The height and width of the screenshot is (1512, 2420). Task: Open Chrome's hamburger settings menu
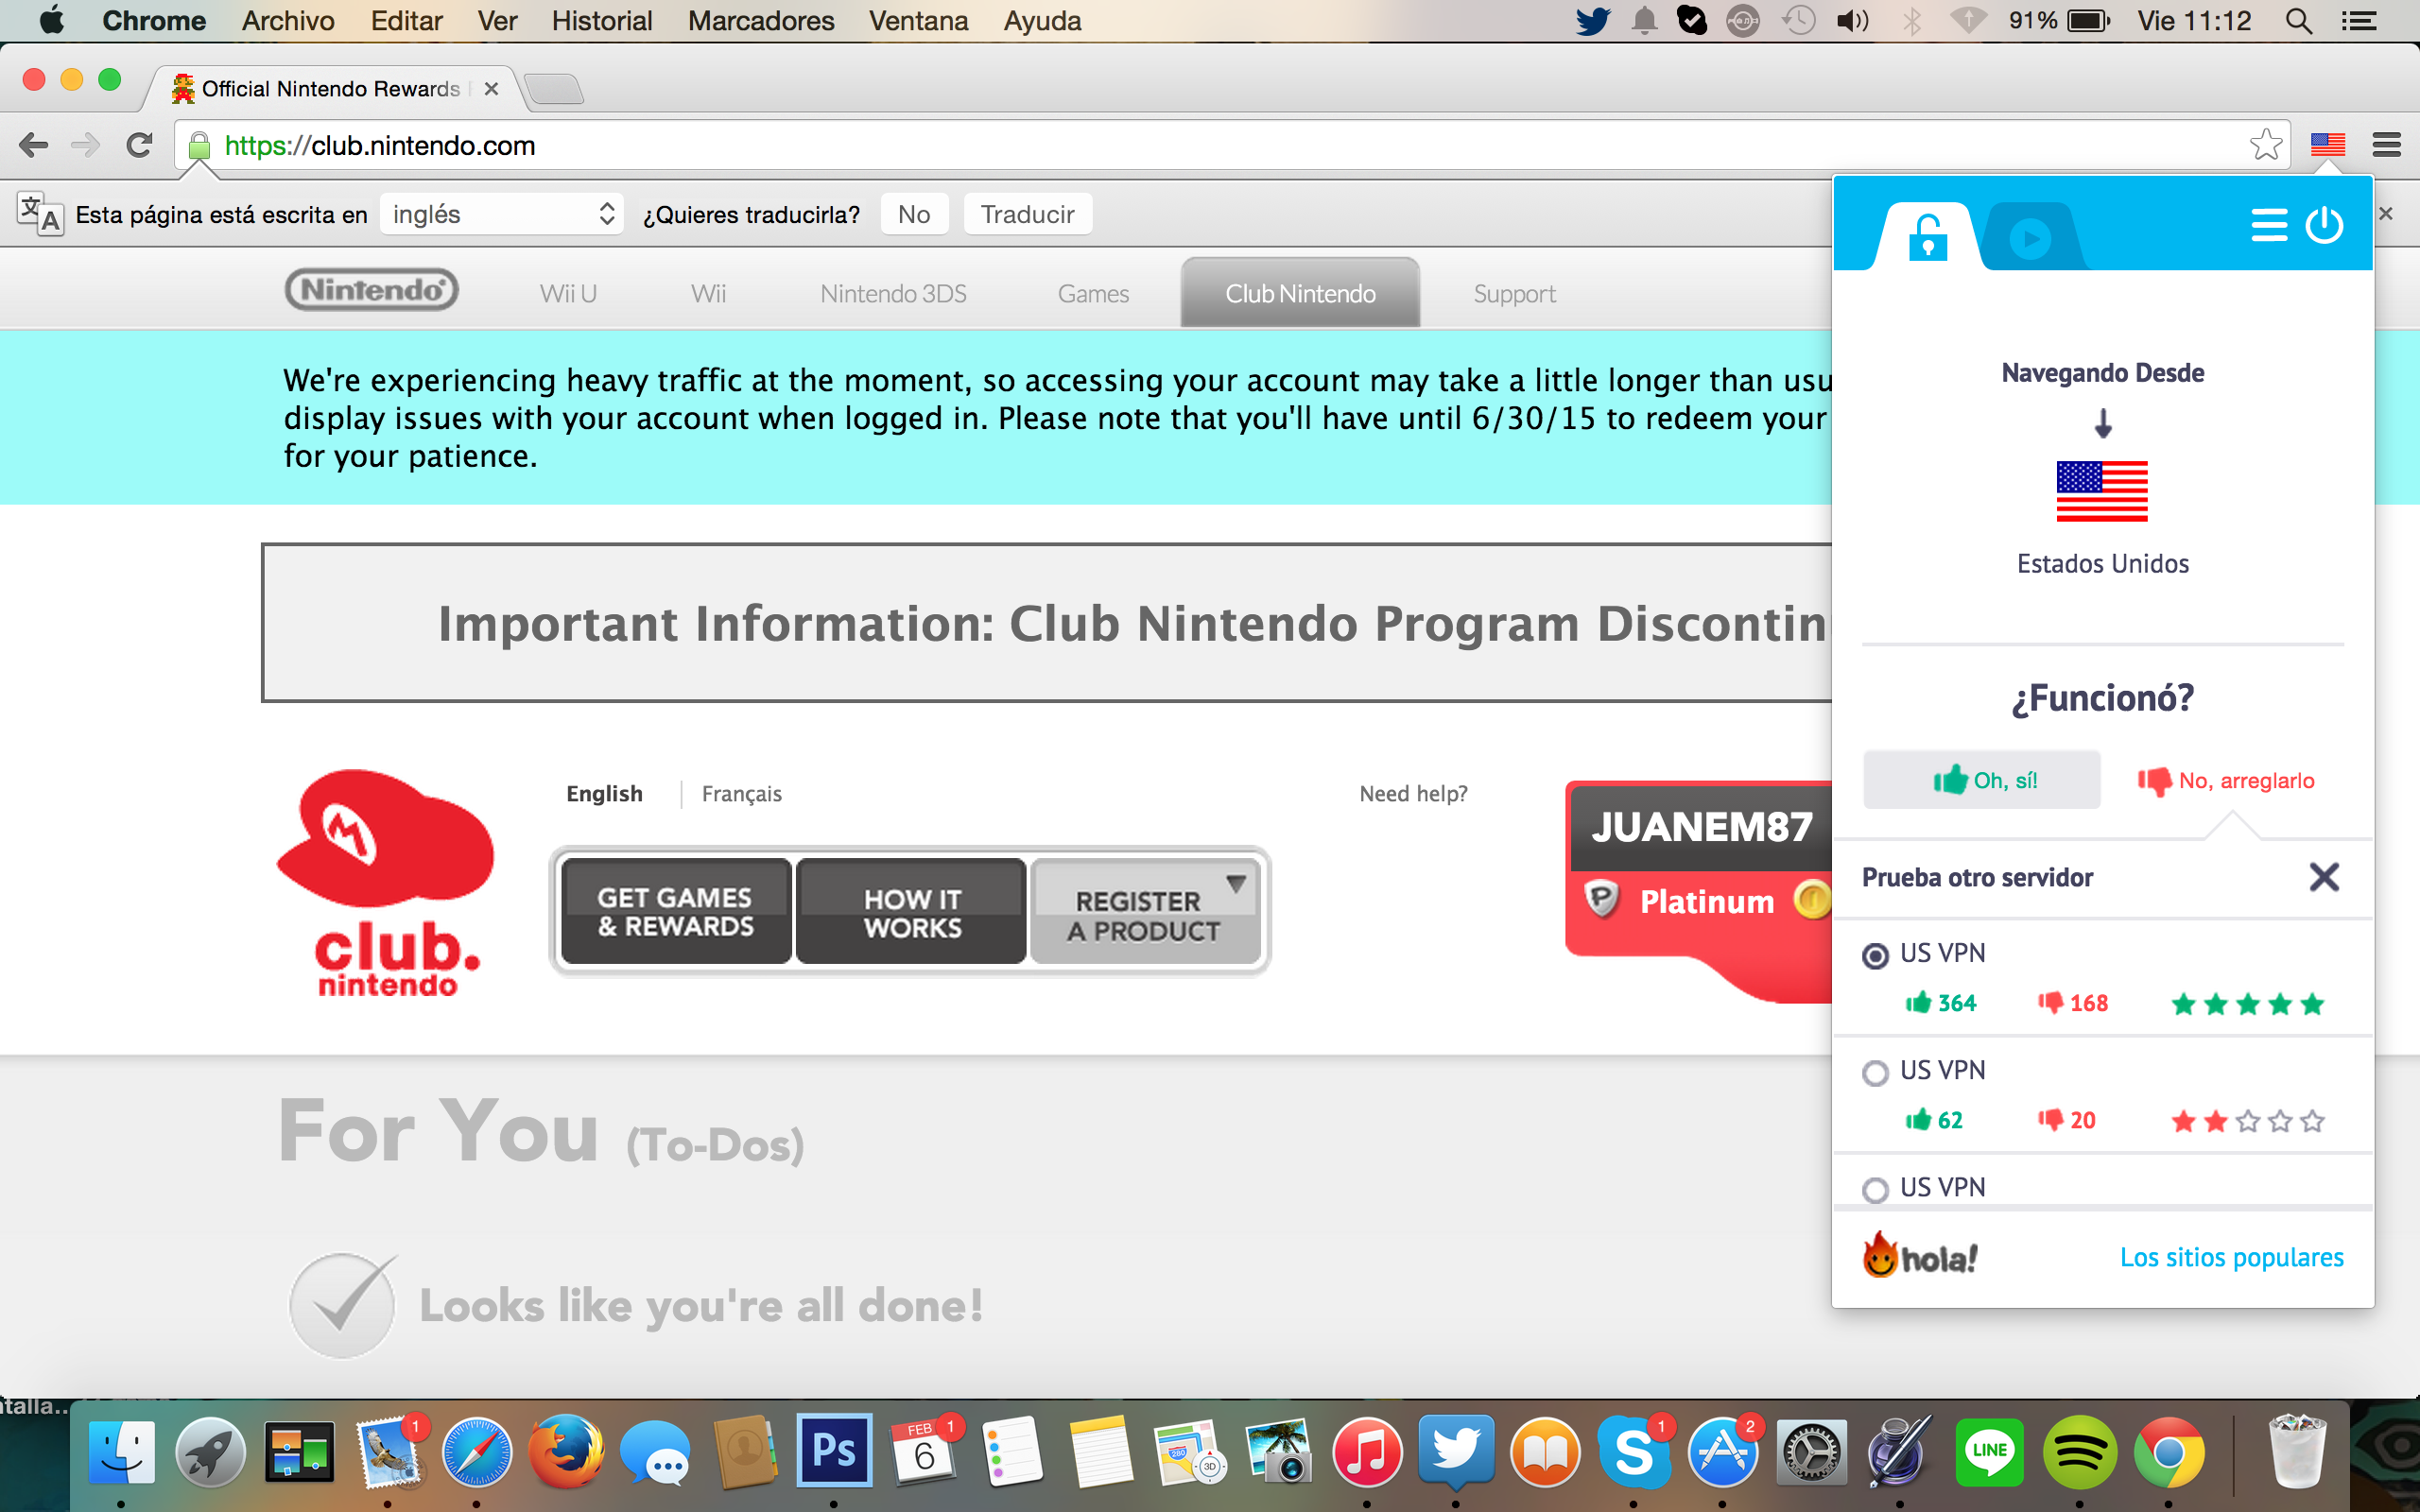click(2386, 146)
